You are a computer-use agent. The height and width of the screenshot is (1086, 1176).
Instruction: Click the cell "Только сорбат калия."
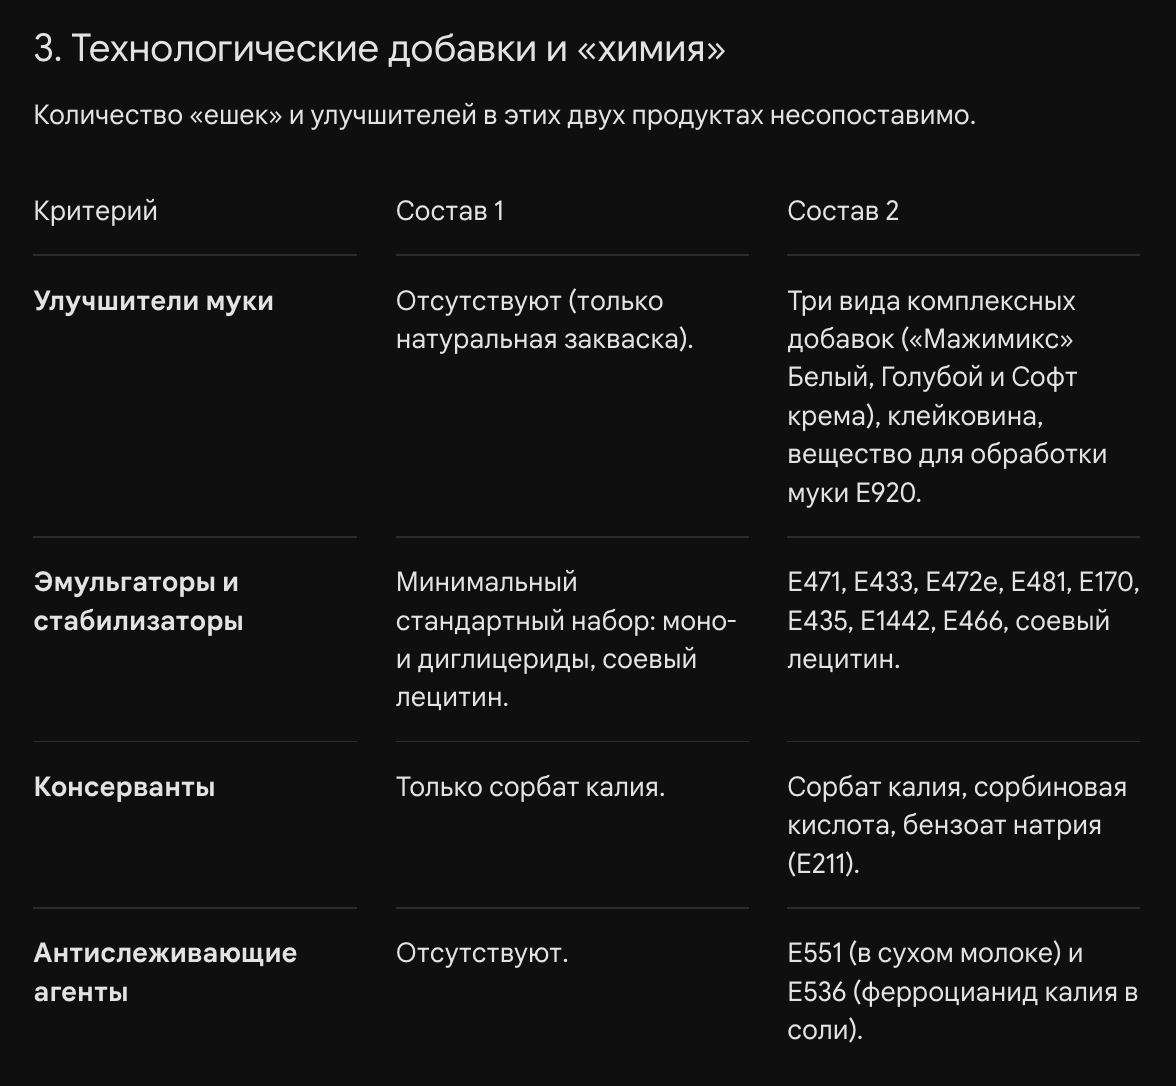530,787
